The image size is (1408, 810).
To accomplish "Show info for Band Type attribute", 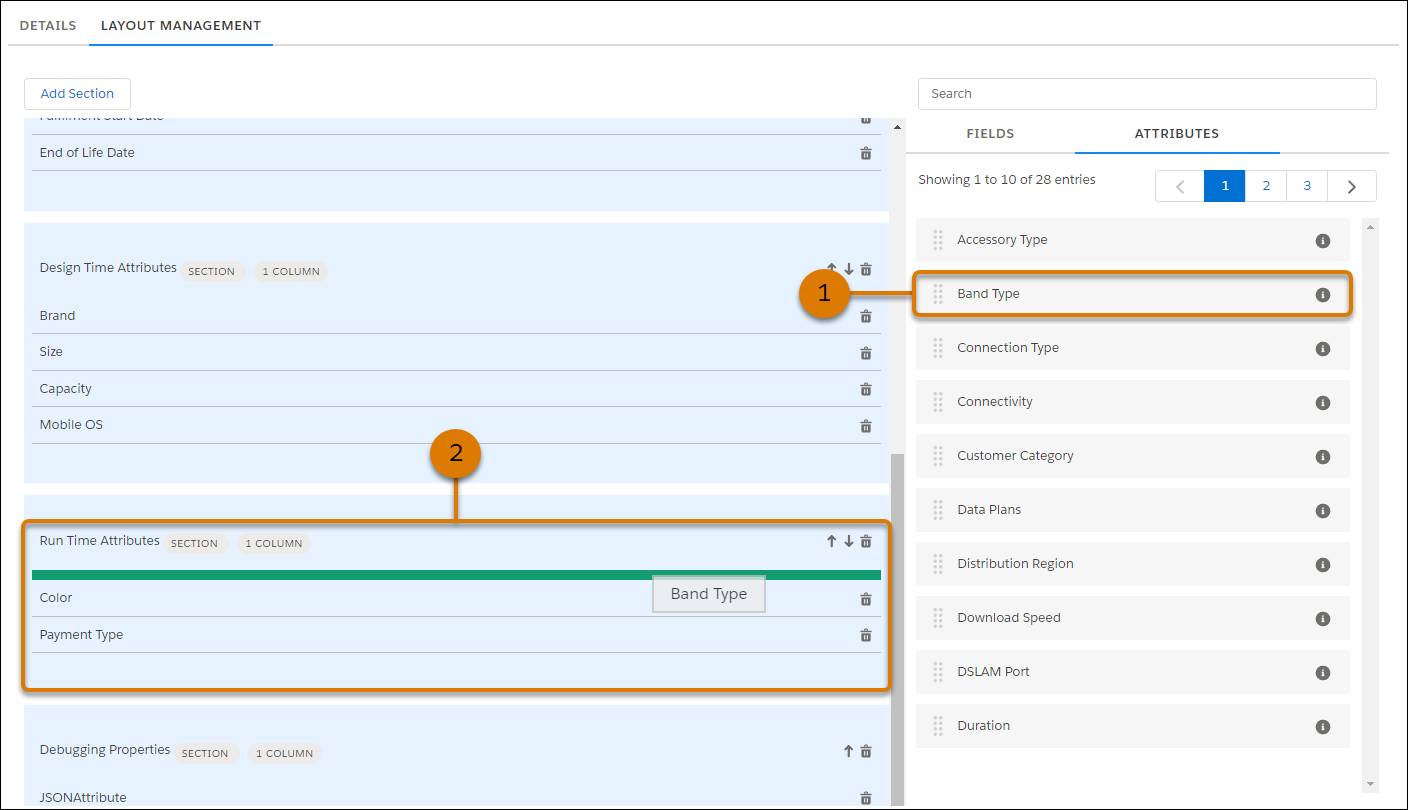I will [x=1323, y=295].
